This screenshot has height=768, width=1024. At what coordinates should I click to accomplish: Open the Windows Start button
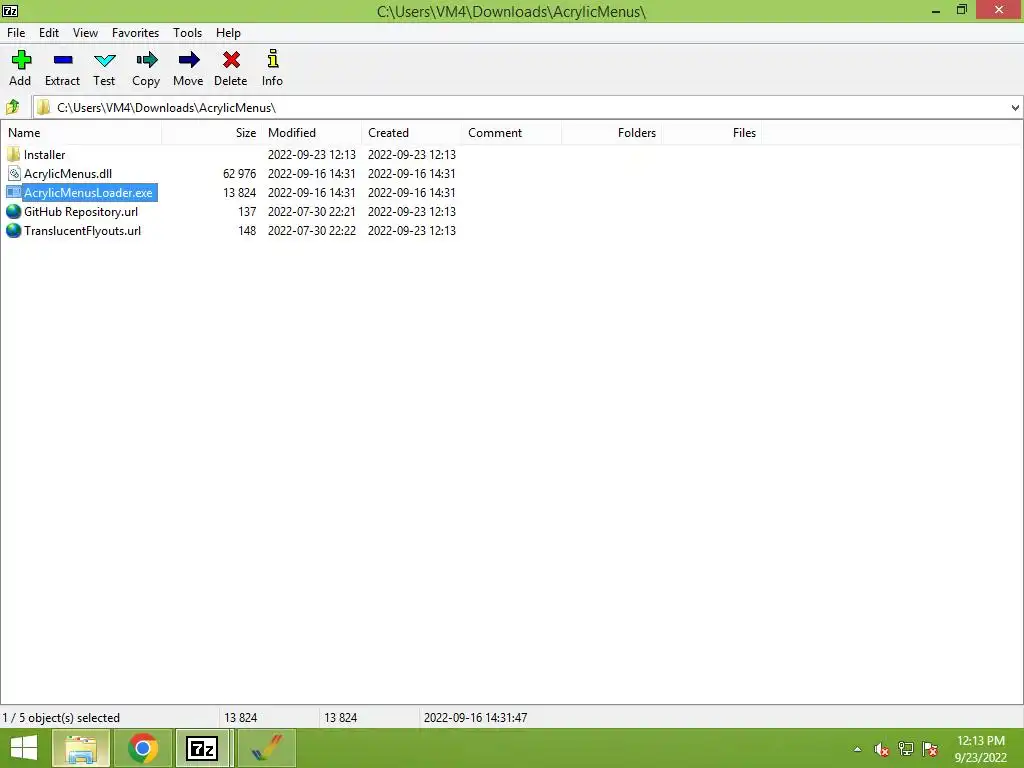24,748
